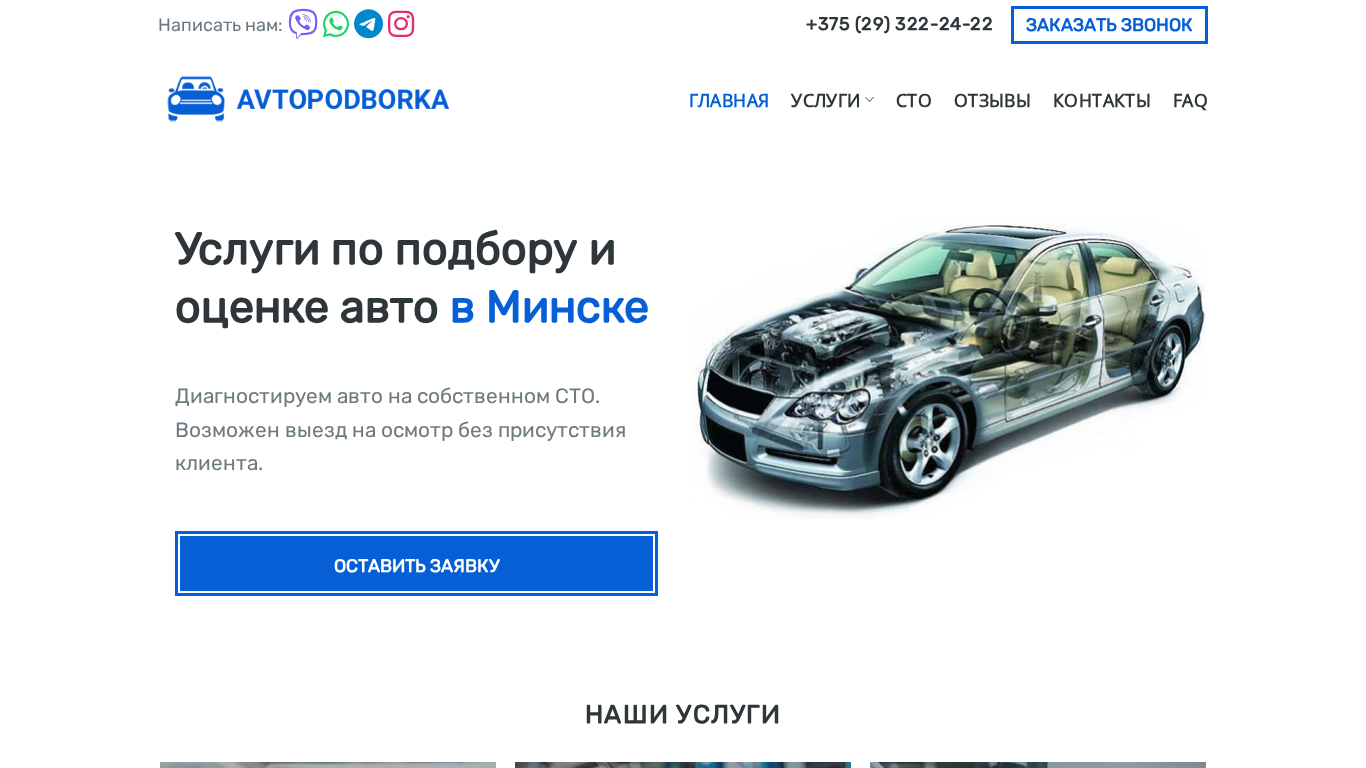Click the WhatsApp icon
1366x768 pixels.
[336, 24]
